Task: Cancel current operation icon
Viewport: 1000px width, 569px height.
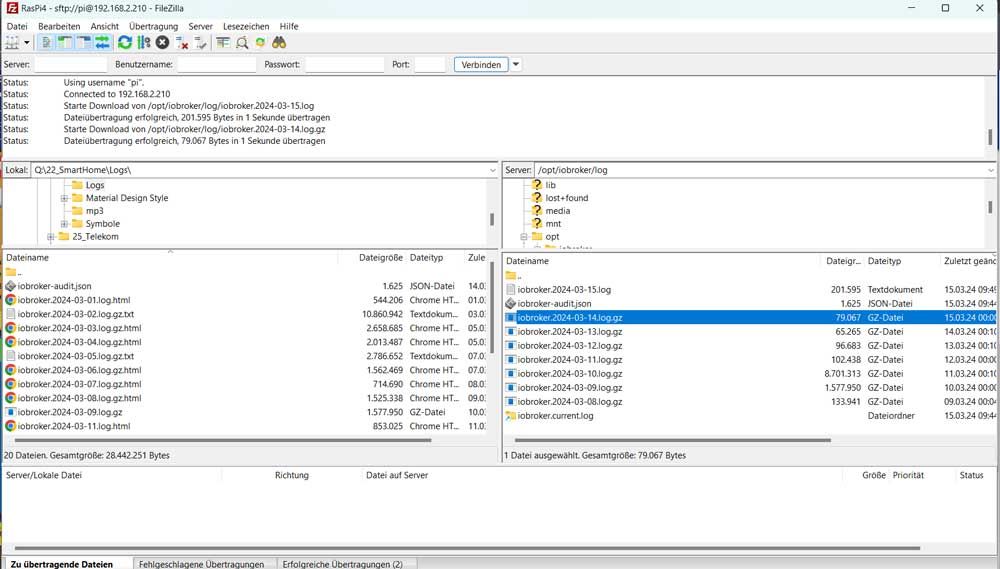Action: pyautogui.click(x=163, y=43)
